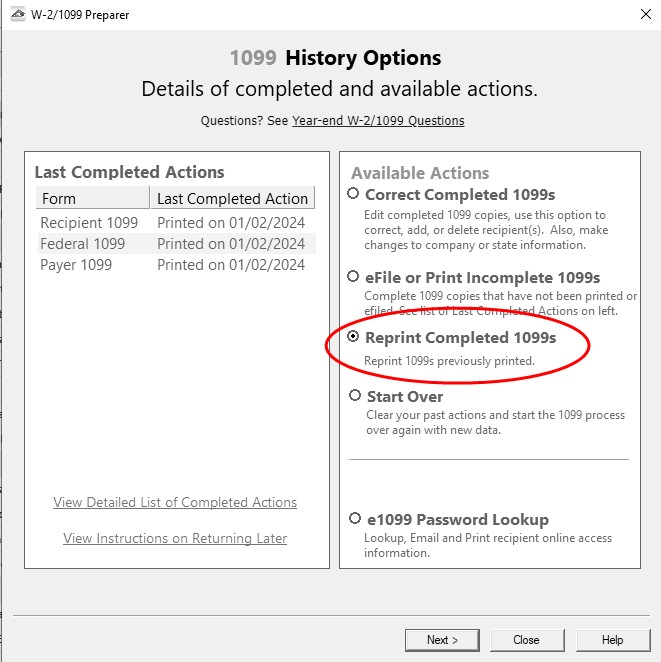
Task: Click the printed date beside Payer 1099
Action: pos(231,265)
